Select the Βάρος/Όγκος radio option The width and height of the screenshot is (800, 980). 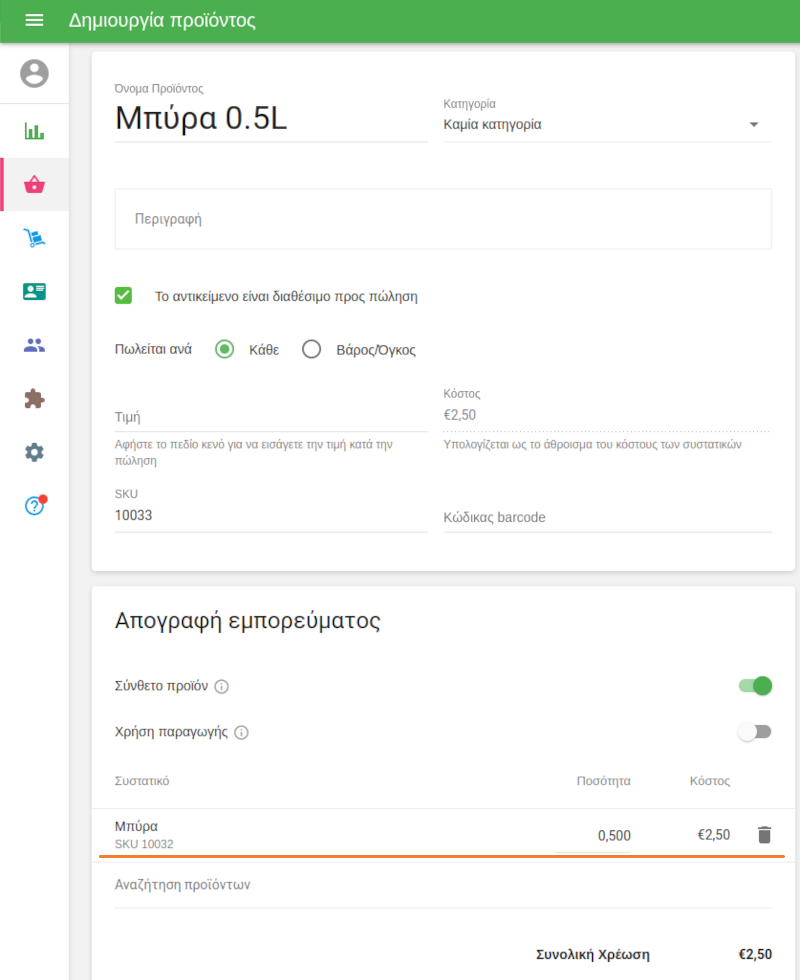311,349
